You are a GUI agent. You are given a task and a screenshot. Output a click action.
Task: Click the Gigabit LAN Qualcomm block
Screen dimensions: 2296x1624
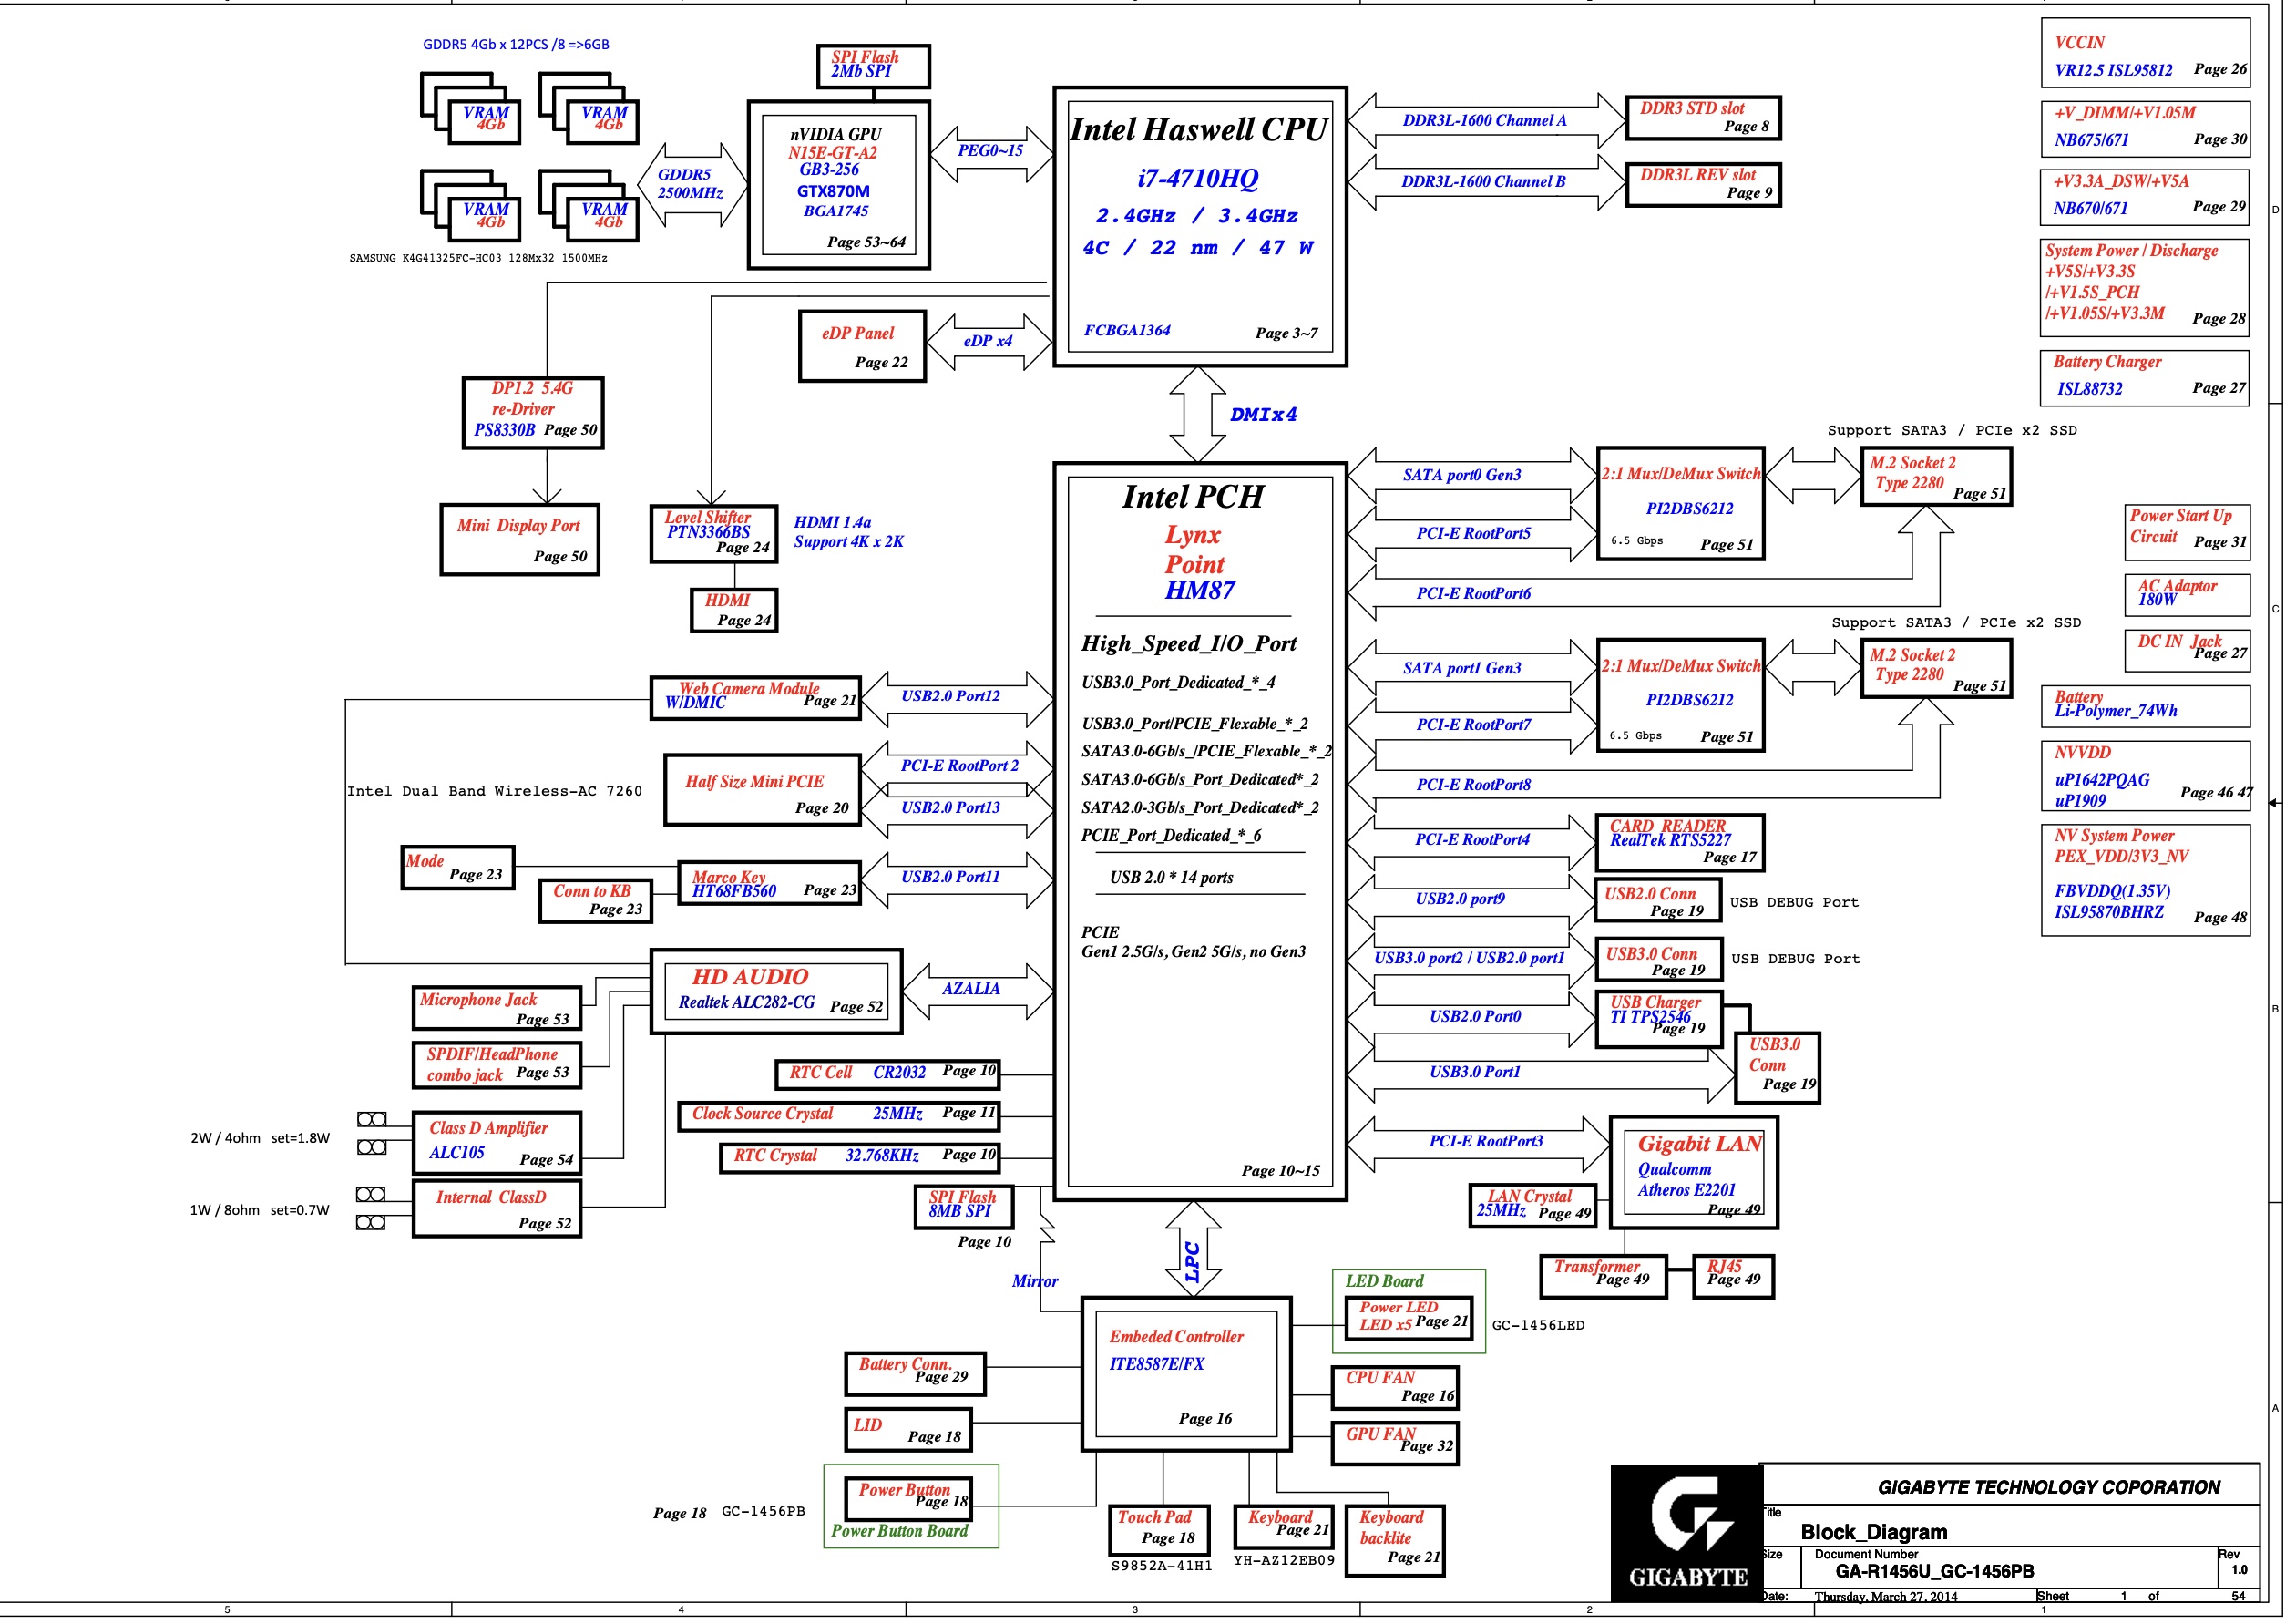pyautogui.click(x=1693, y=1172)
